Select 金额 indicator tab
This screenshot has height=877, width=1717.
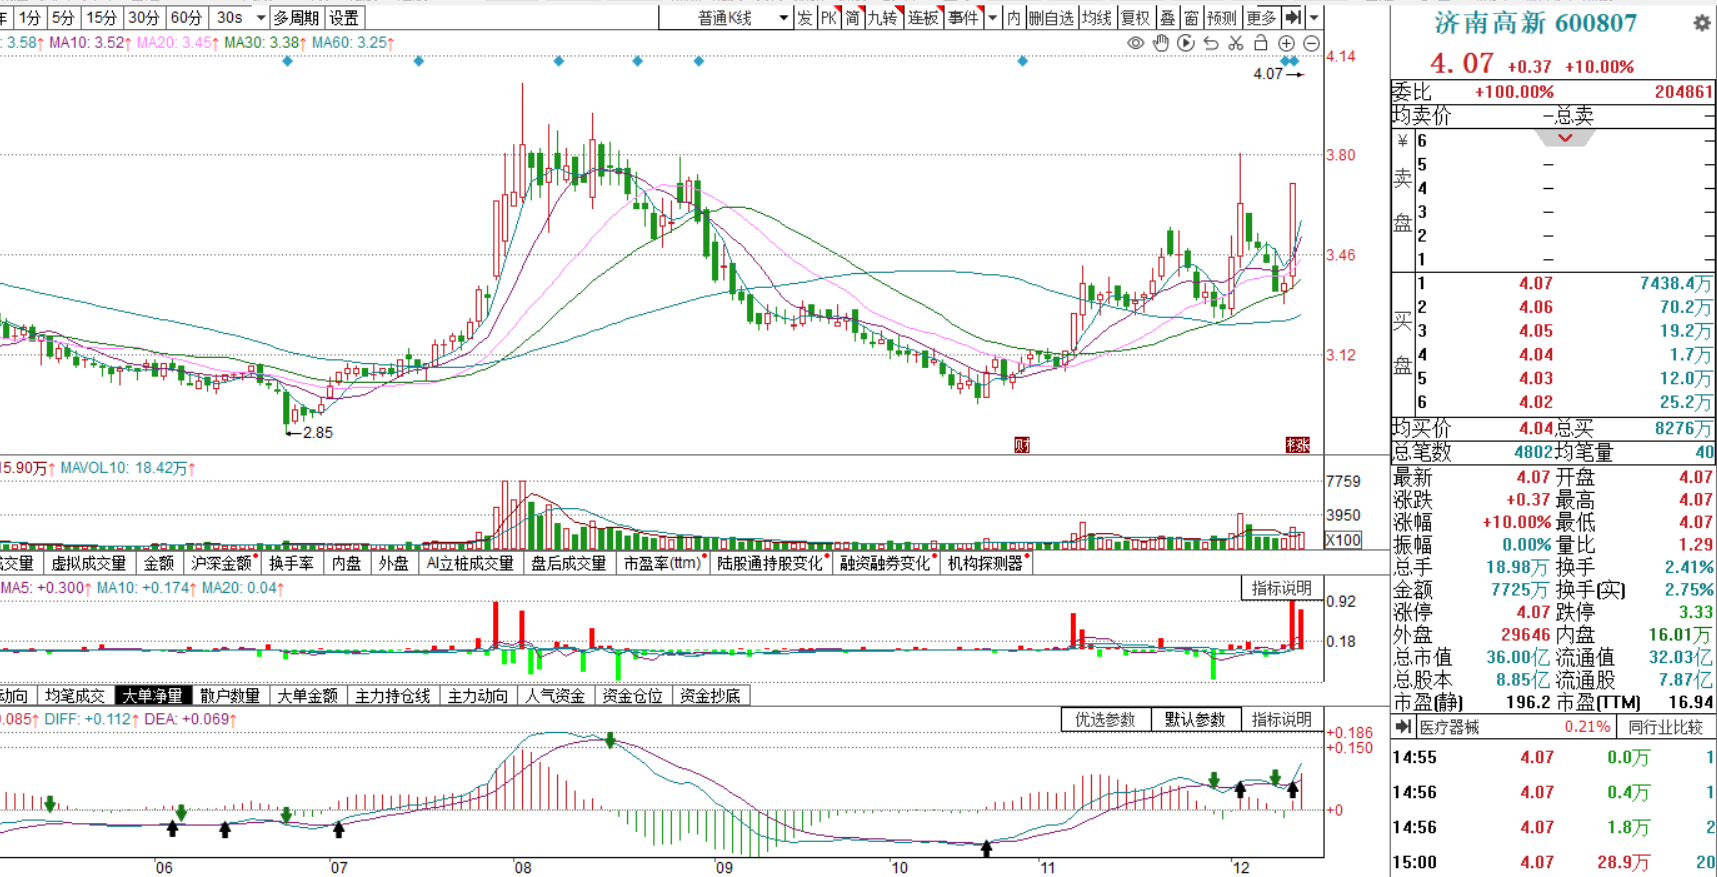(x=159, y=563)
